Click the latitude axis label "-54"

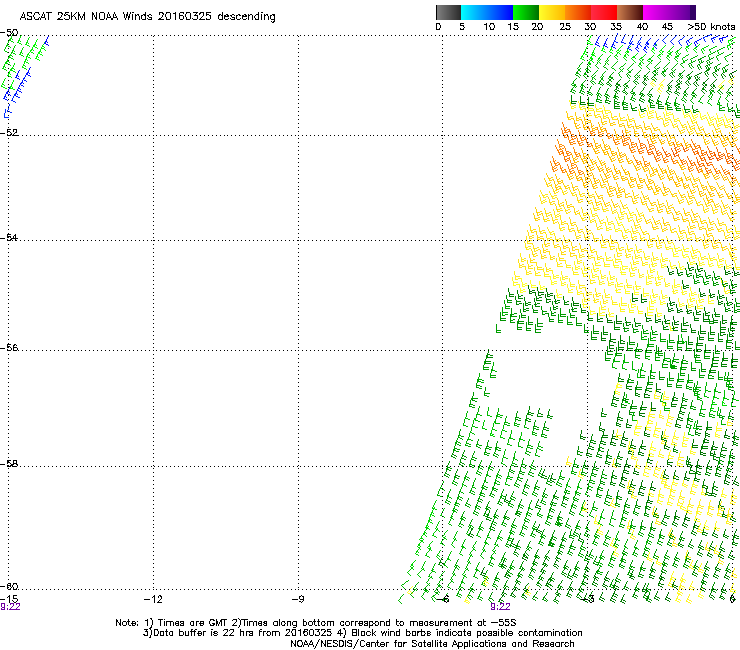tap(9, 237)
